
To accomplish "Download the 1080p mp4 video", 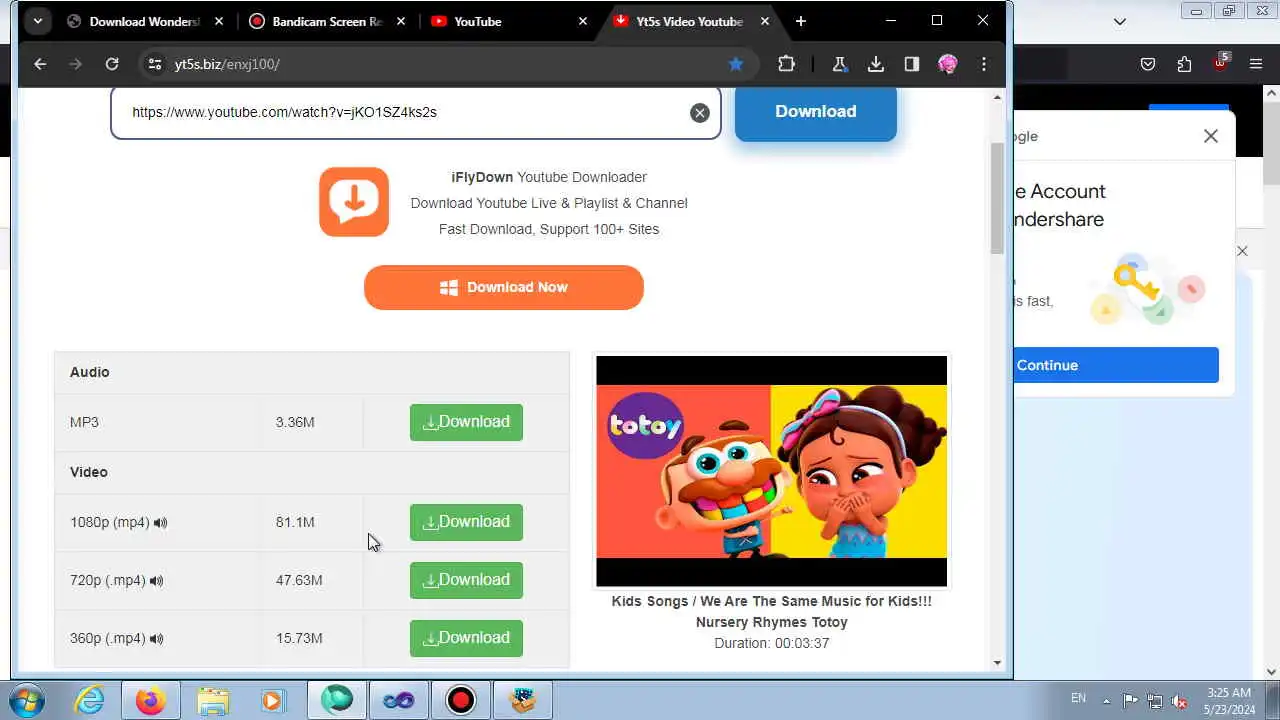I will pyautogui.click(x=466, y=522).
